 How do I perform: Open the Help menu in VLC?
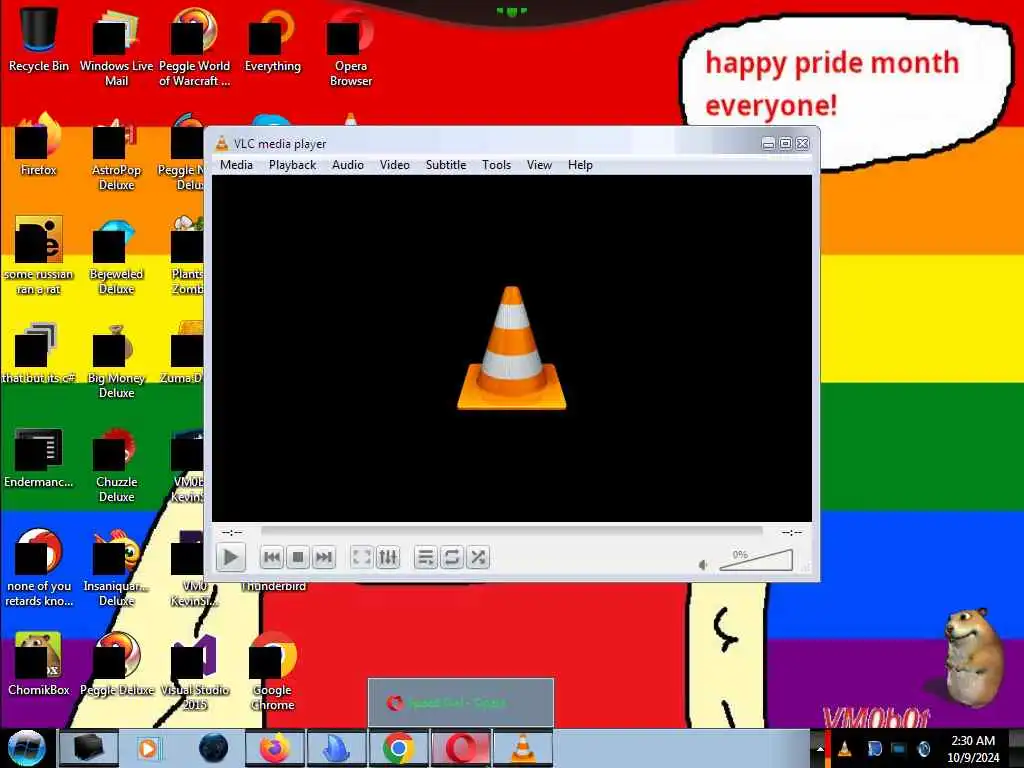pos(580,165)
